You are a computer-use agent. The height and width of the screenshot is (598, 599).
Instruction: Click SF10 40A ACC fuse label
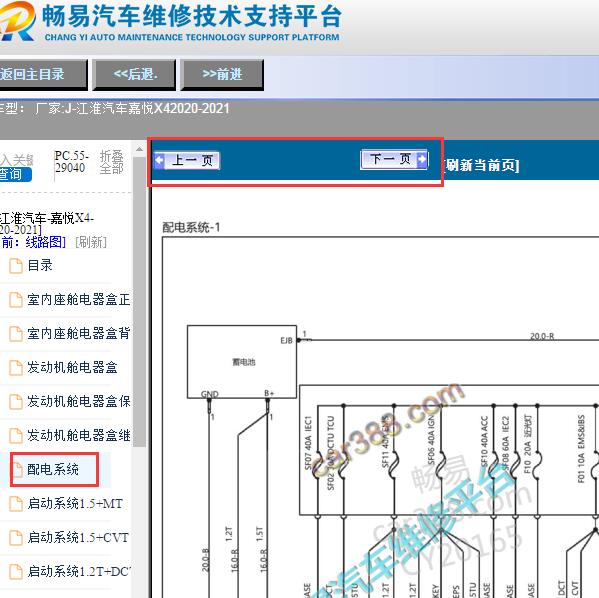pyautogui.click(x=484, y=442)
